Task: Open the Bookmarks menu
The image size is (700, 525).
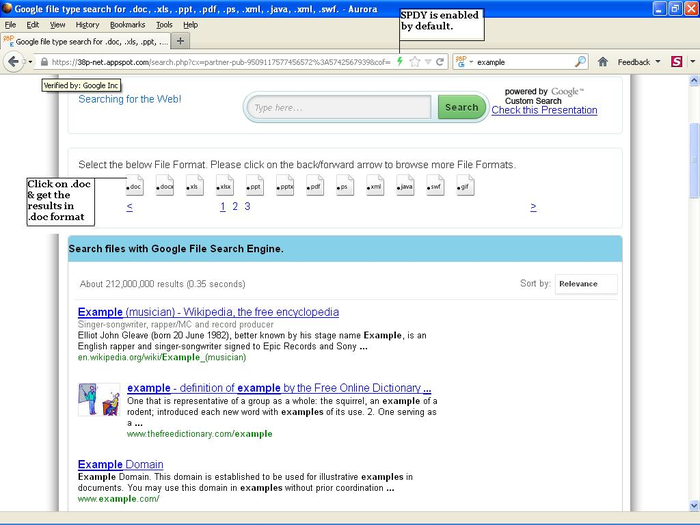Action: click(128, 25)
